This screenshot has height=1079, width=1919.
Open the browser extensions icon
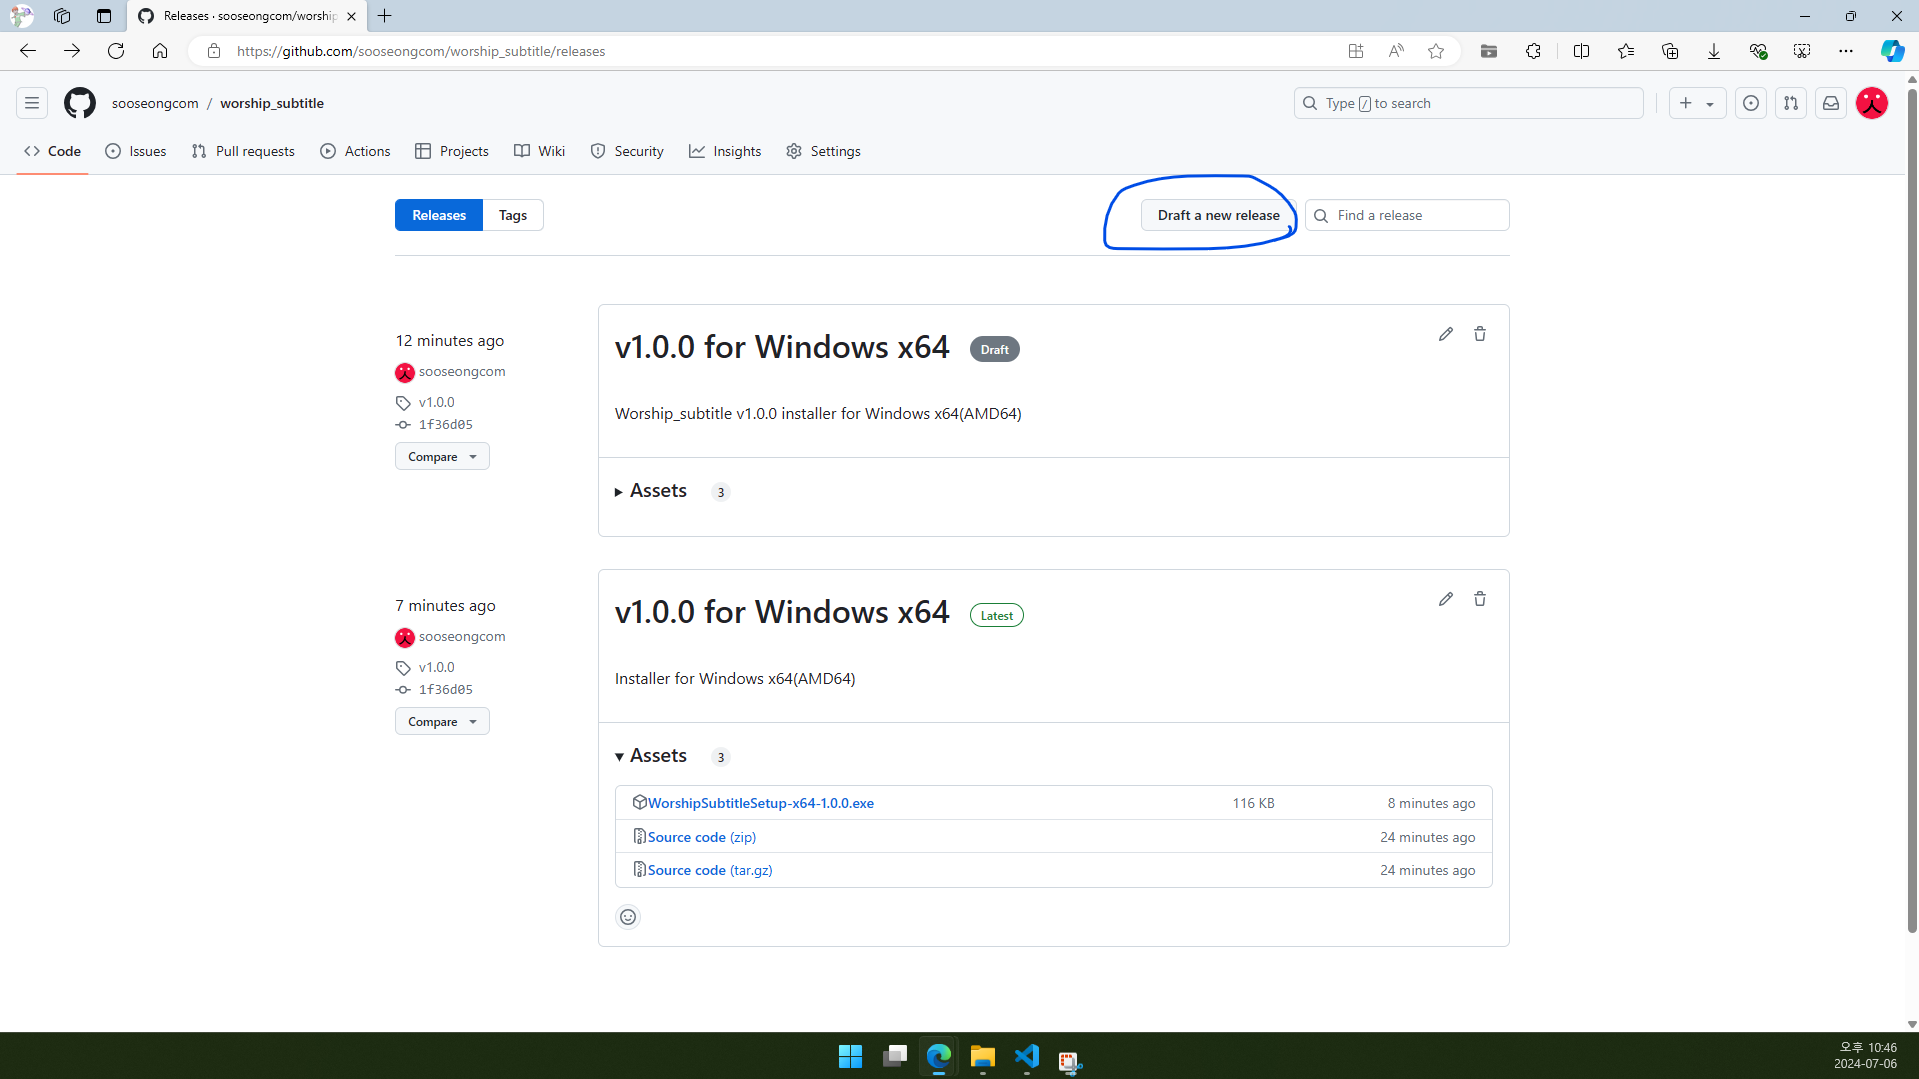1533,51
